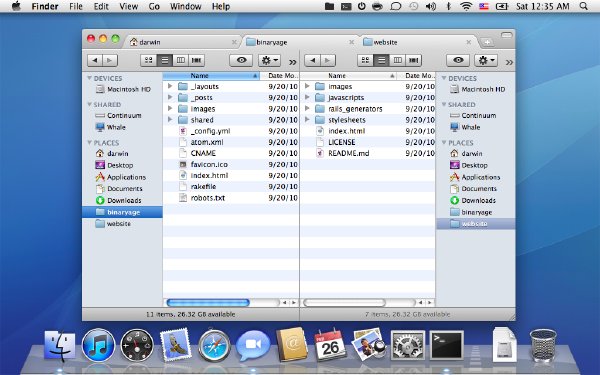Expand the stylesheets folder
Image resolution: width=600 pixels, height=375 pixels.
click(307, 119)
